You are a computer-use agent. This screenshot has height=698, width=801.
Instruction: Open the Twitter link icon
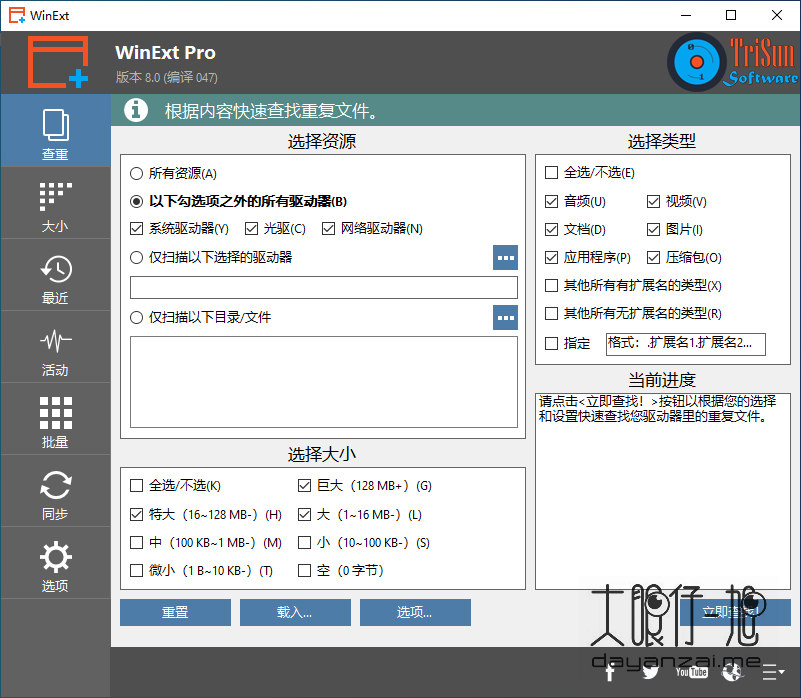pos(650,672)
